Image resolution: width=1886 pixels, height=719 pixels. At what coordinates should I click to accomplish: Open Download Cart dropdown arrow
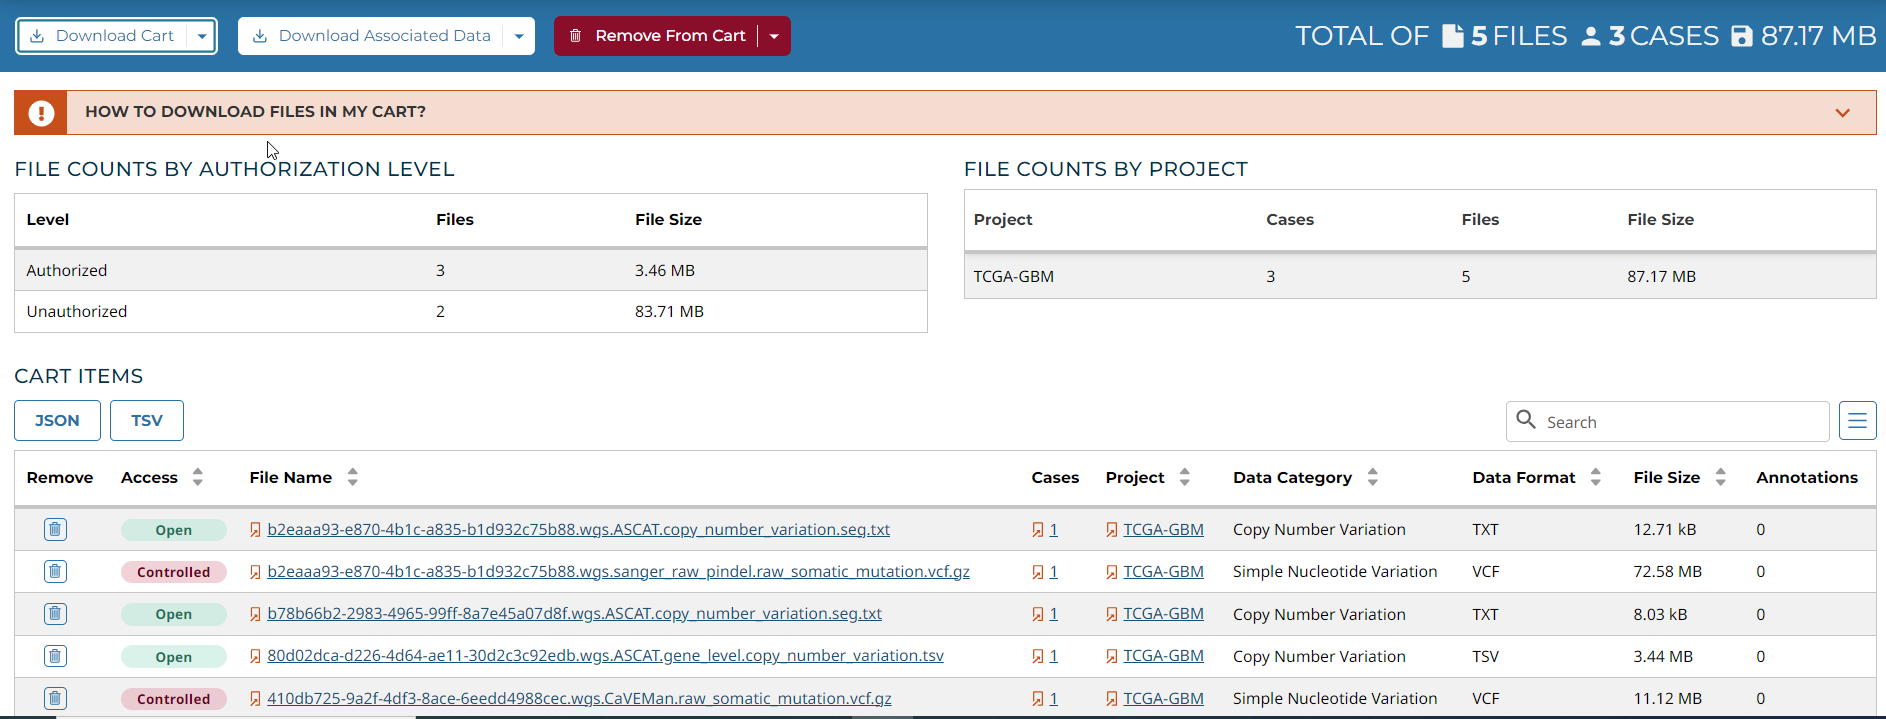202,36
